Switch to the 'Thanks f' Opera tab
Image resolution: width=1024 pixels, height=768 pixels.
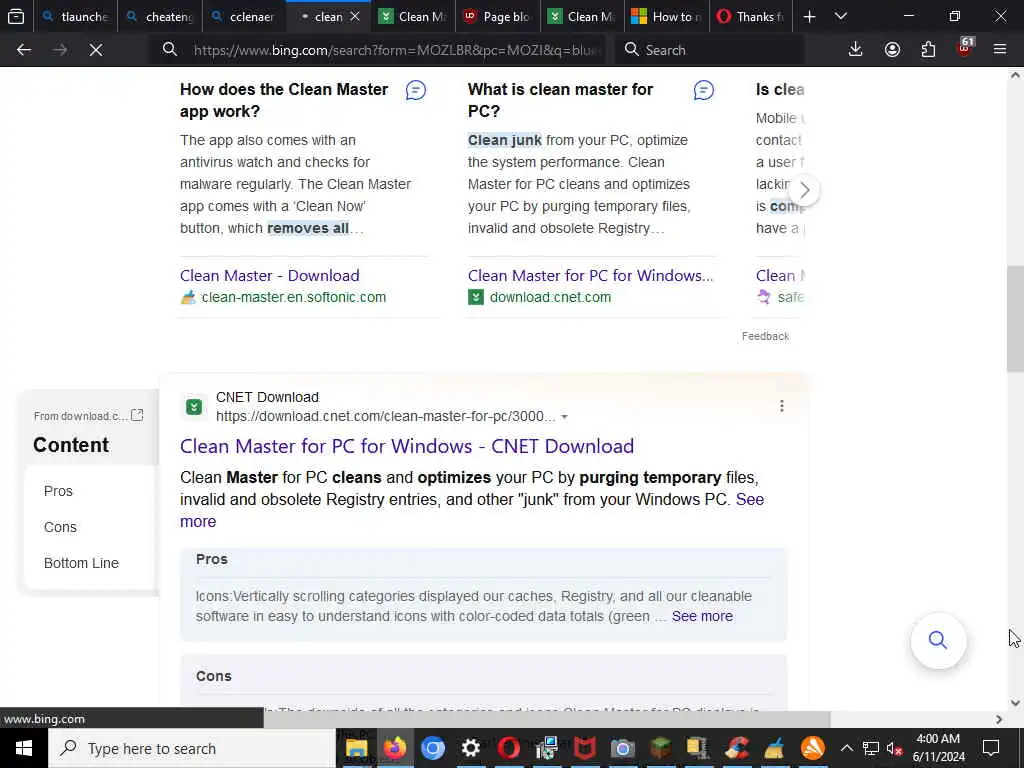750,16
